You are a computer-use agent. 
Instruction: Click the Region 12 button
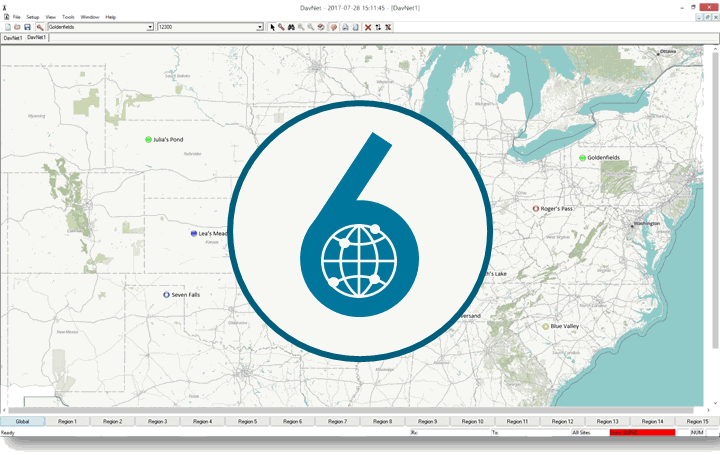point(562,421)
